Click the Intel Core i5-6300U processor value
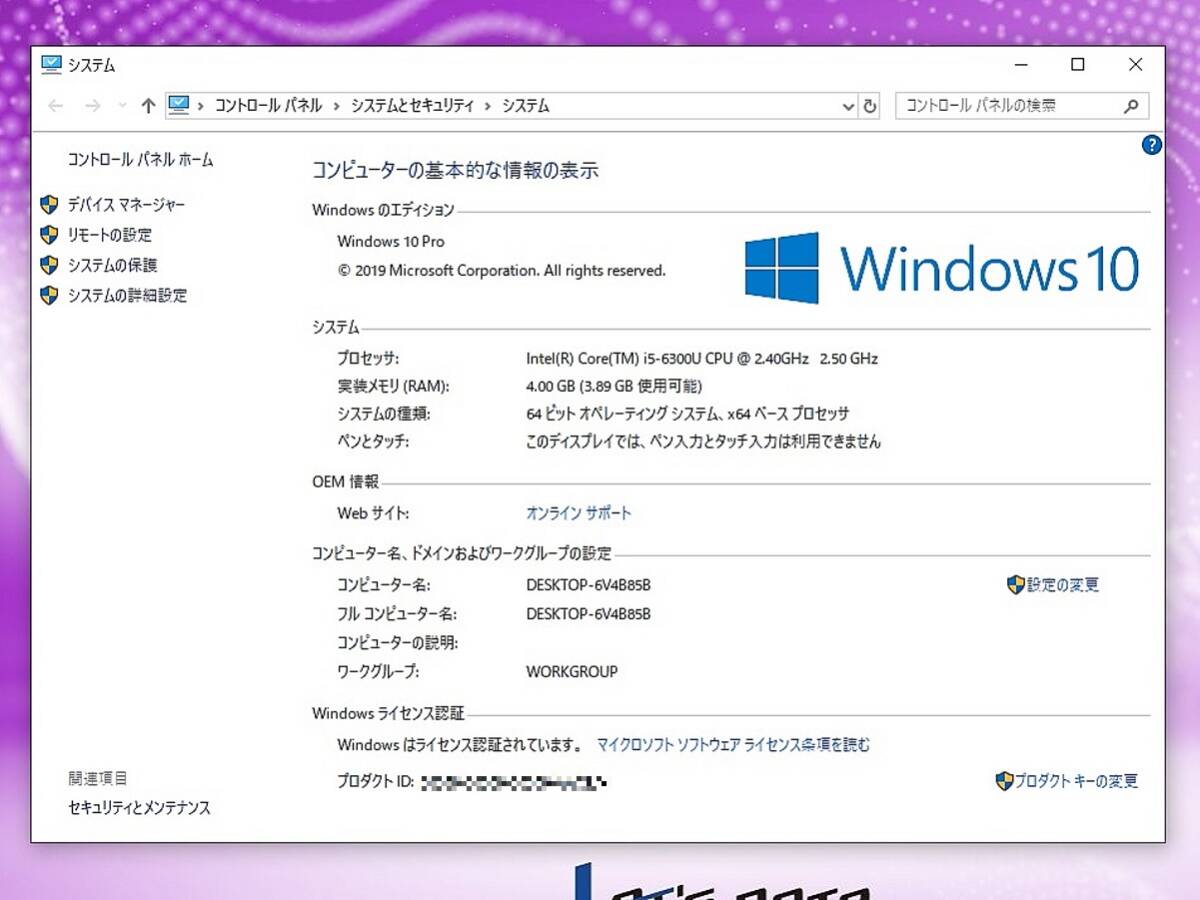Viewport: 1200px width, 900px height. click(x=702, y=358)
